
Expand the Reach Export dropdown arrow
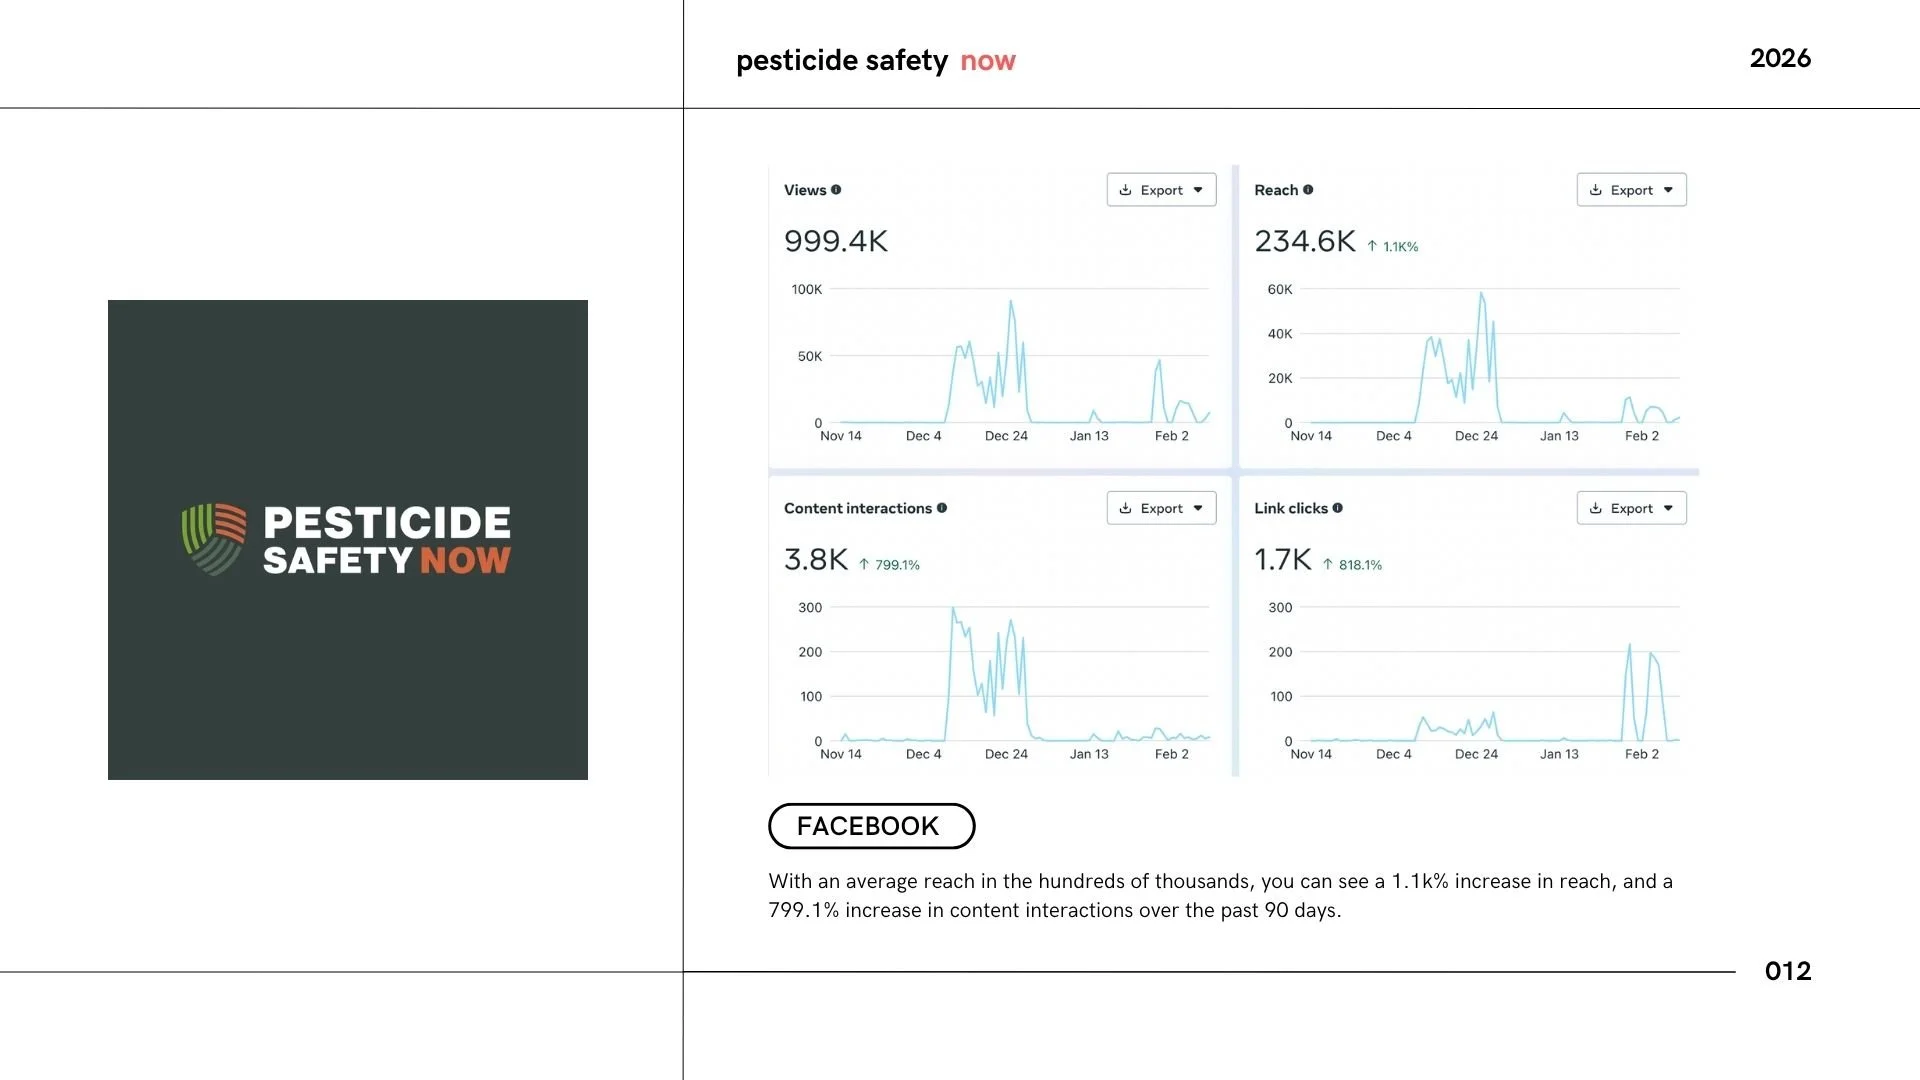(x=1668, y=190)
